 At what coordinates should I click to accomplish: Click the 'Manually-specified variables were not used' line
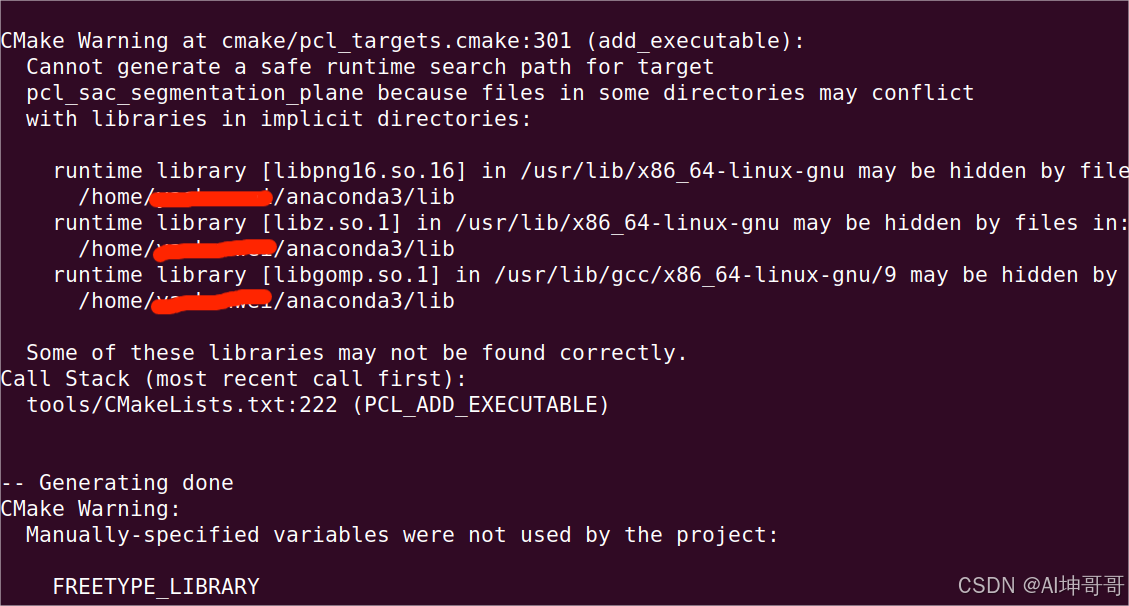[402, 535]
